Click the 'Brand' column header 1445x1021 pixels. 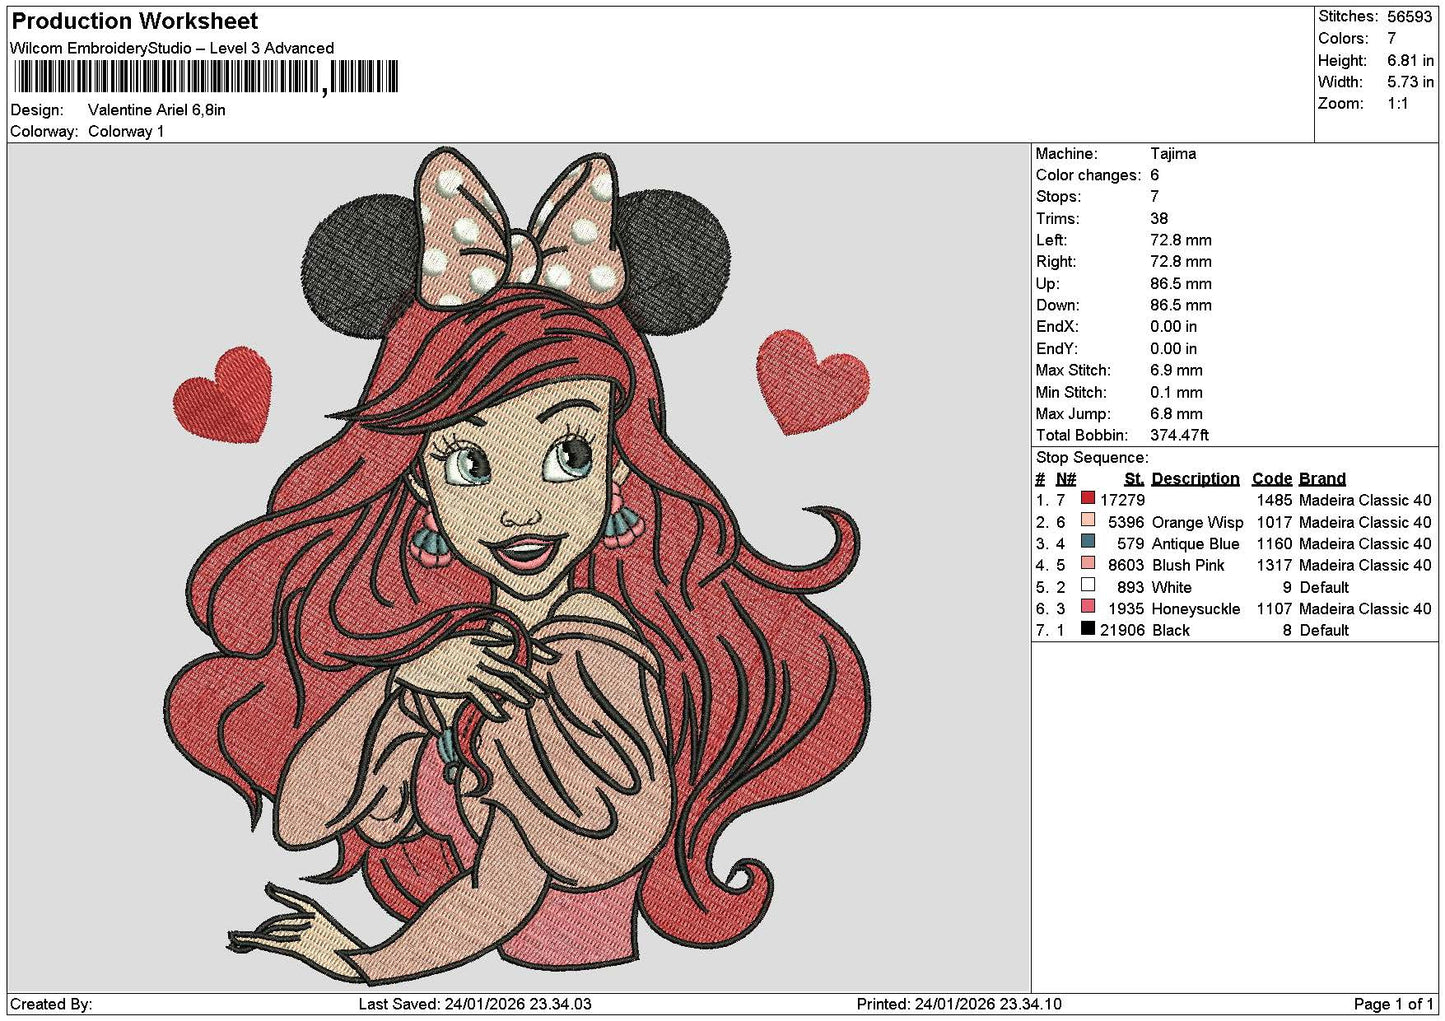[x=1322, y=479]
